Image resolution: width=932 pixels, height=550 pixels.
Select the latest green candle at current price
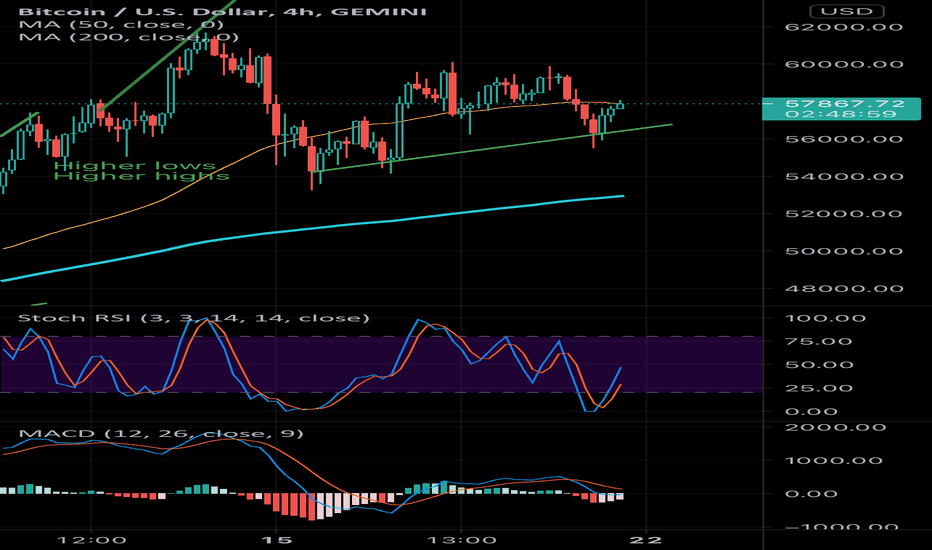621,105
